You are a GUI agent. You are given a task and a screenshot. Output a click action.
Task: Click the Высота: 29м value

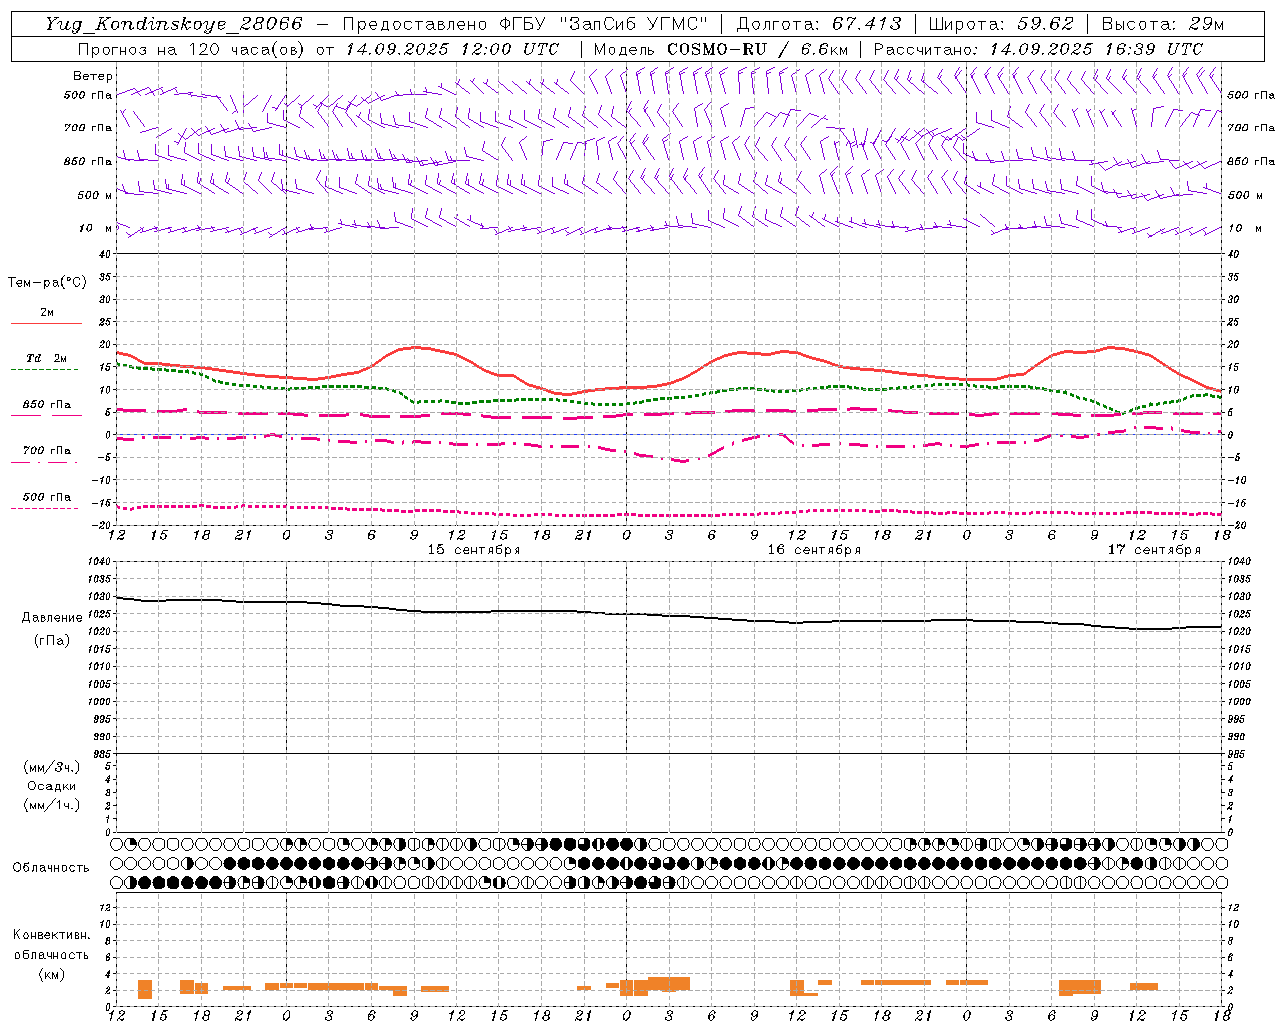[1162, 24]
